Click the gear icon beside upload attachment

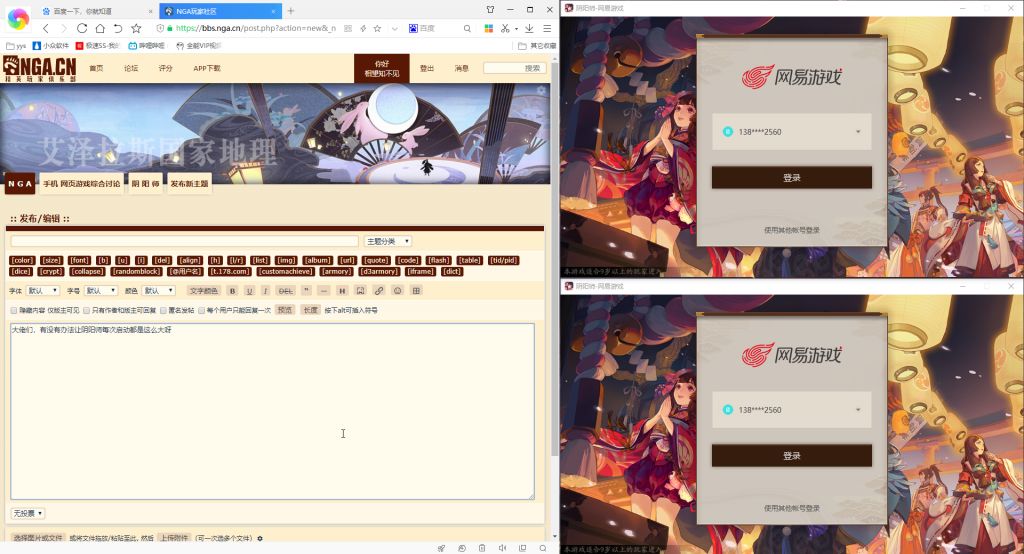[260, 538]
